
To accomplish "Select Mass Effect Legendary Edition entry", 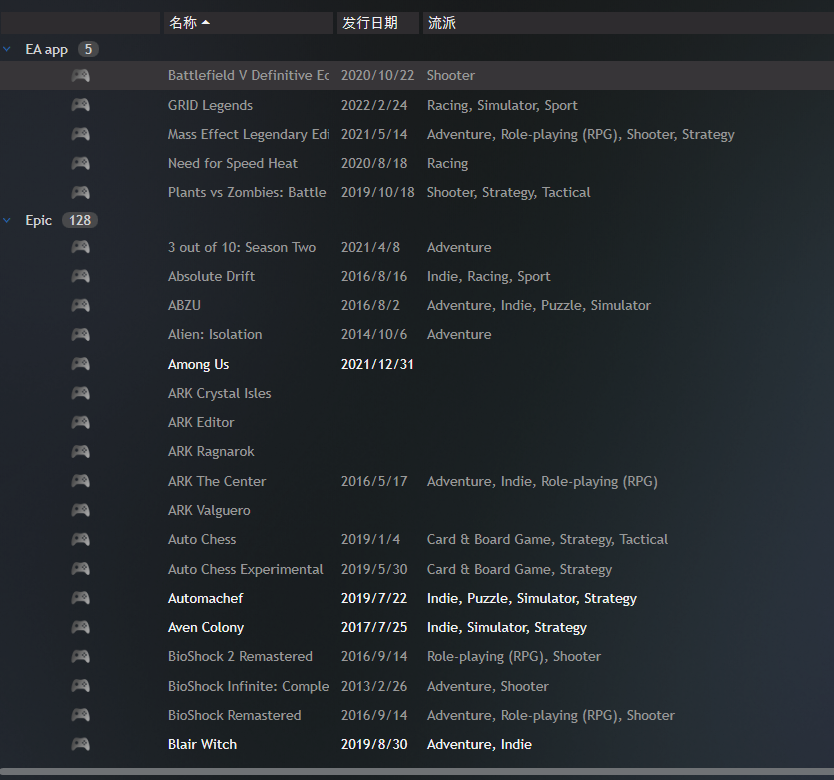I will click(248, 133).
